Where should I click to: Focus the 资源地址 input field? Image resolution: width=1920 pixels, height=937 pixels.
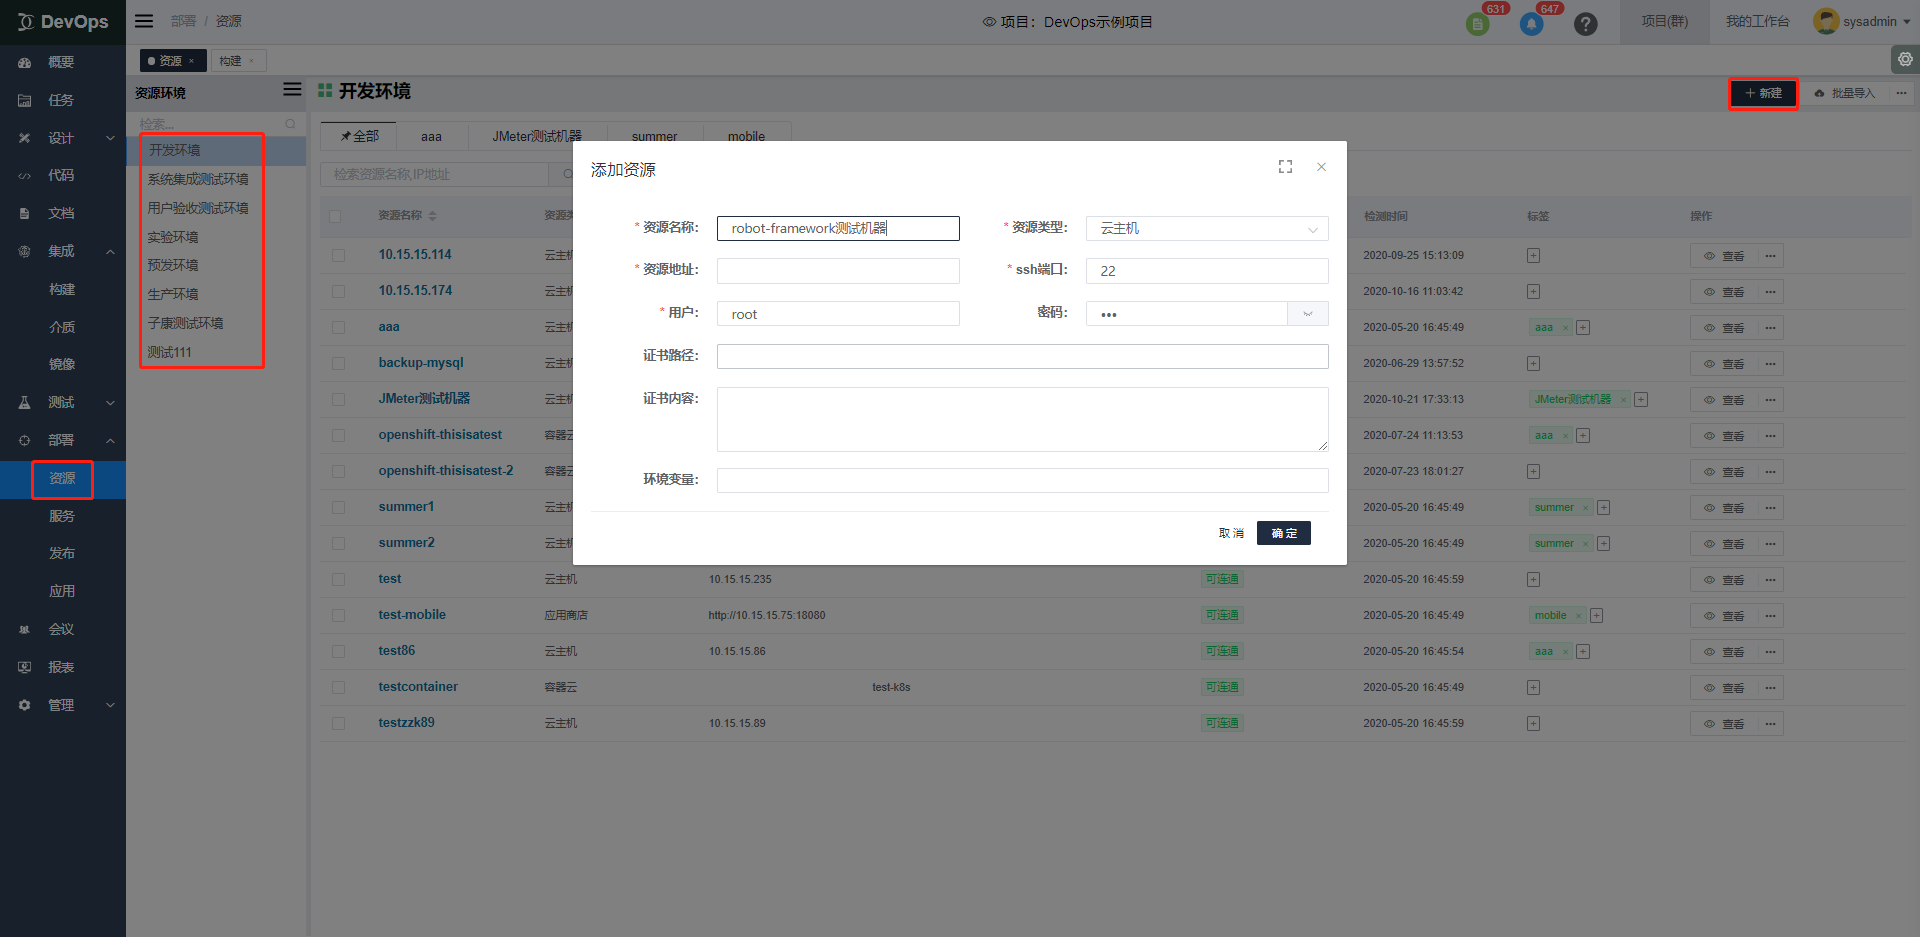(x=838, y=271)
